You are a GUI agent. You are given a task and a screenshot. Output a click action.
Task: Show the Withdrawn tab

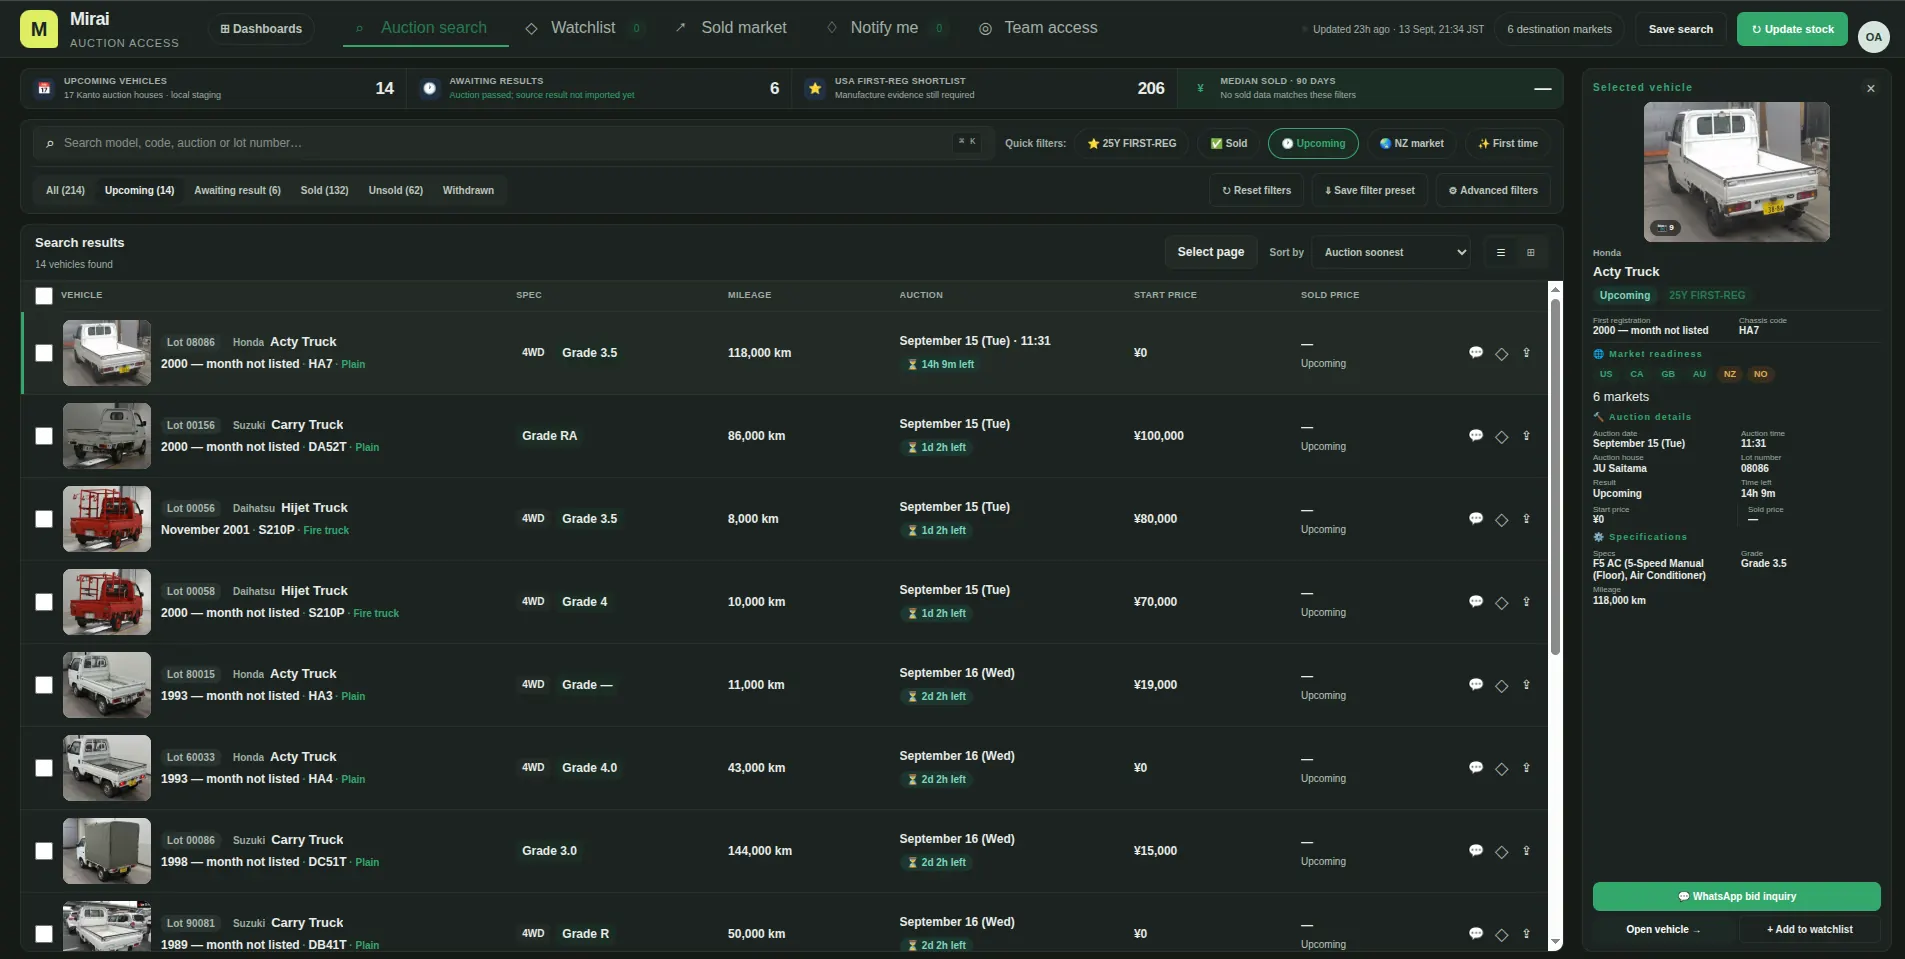(x=468, y=190)
